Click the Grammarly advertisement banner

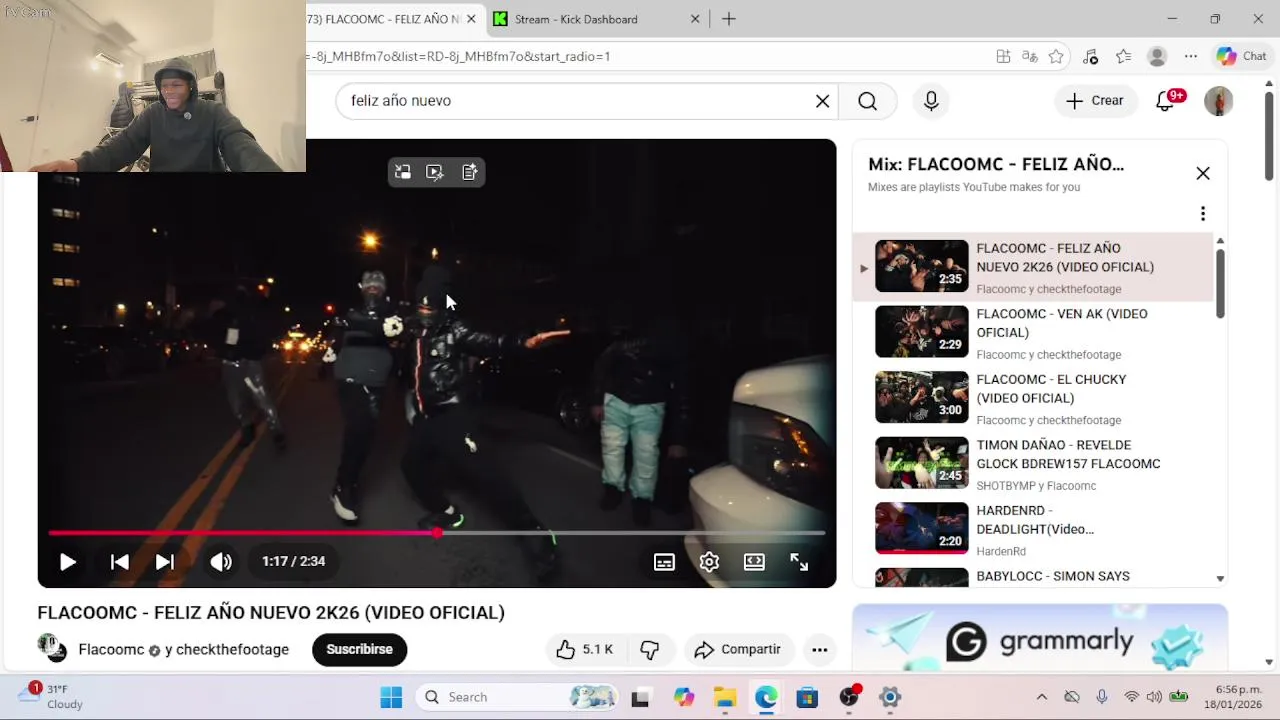[1040, 637]
